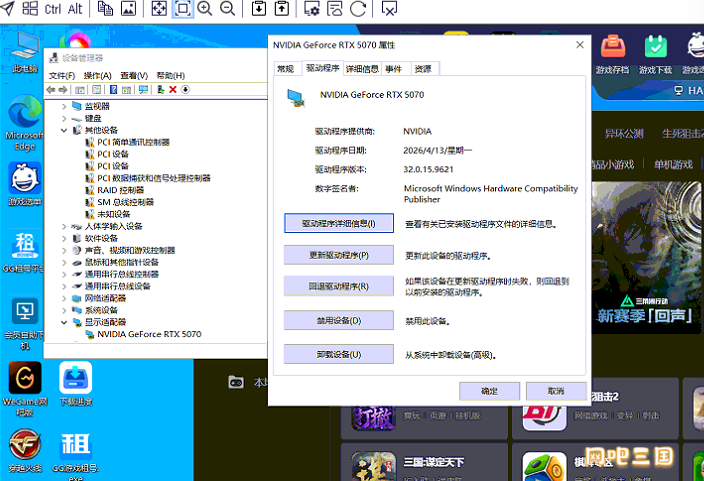Click the update driver green arrow icon

[x=160, y=90]
